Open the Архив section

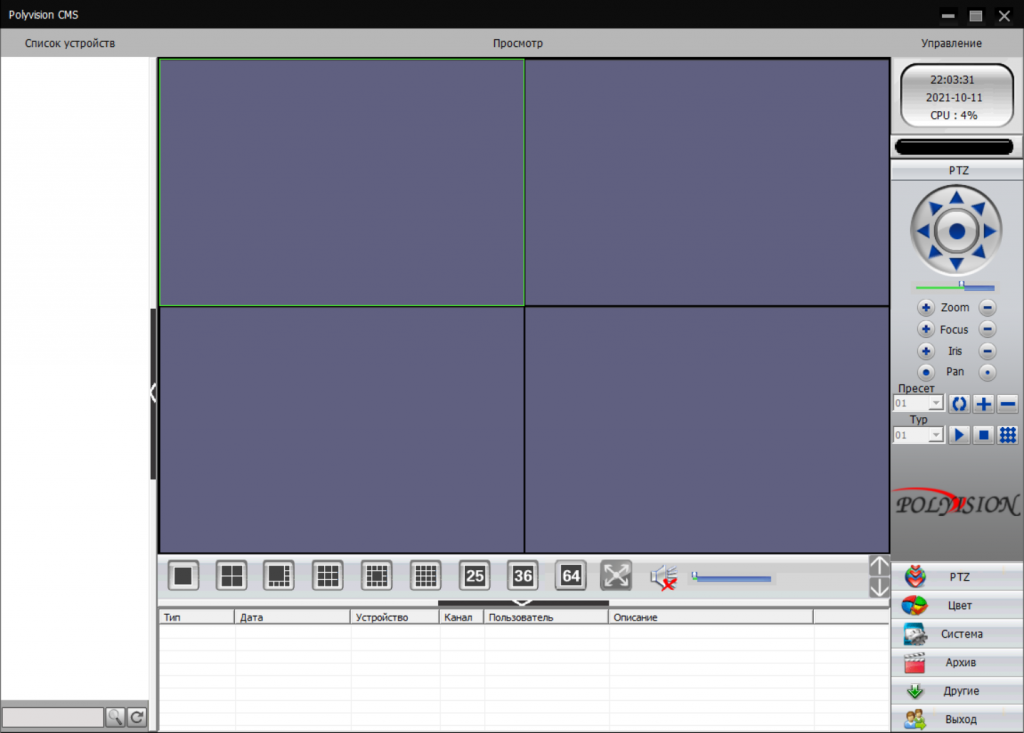957,662
